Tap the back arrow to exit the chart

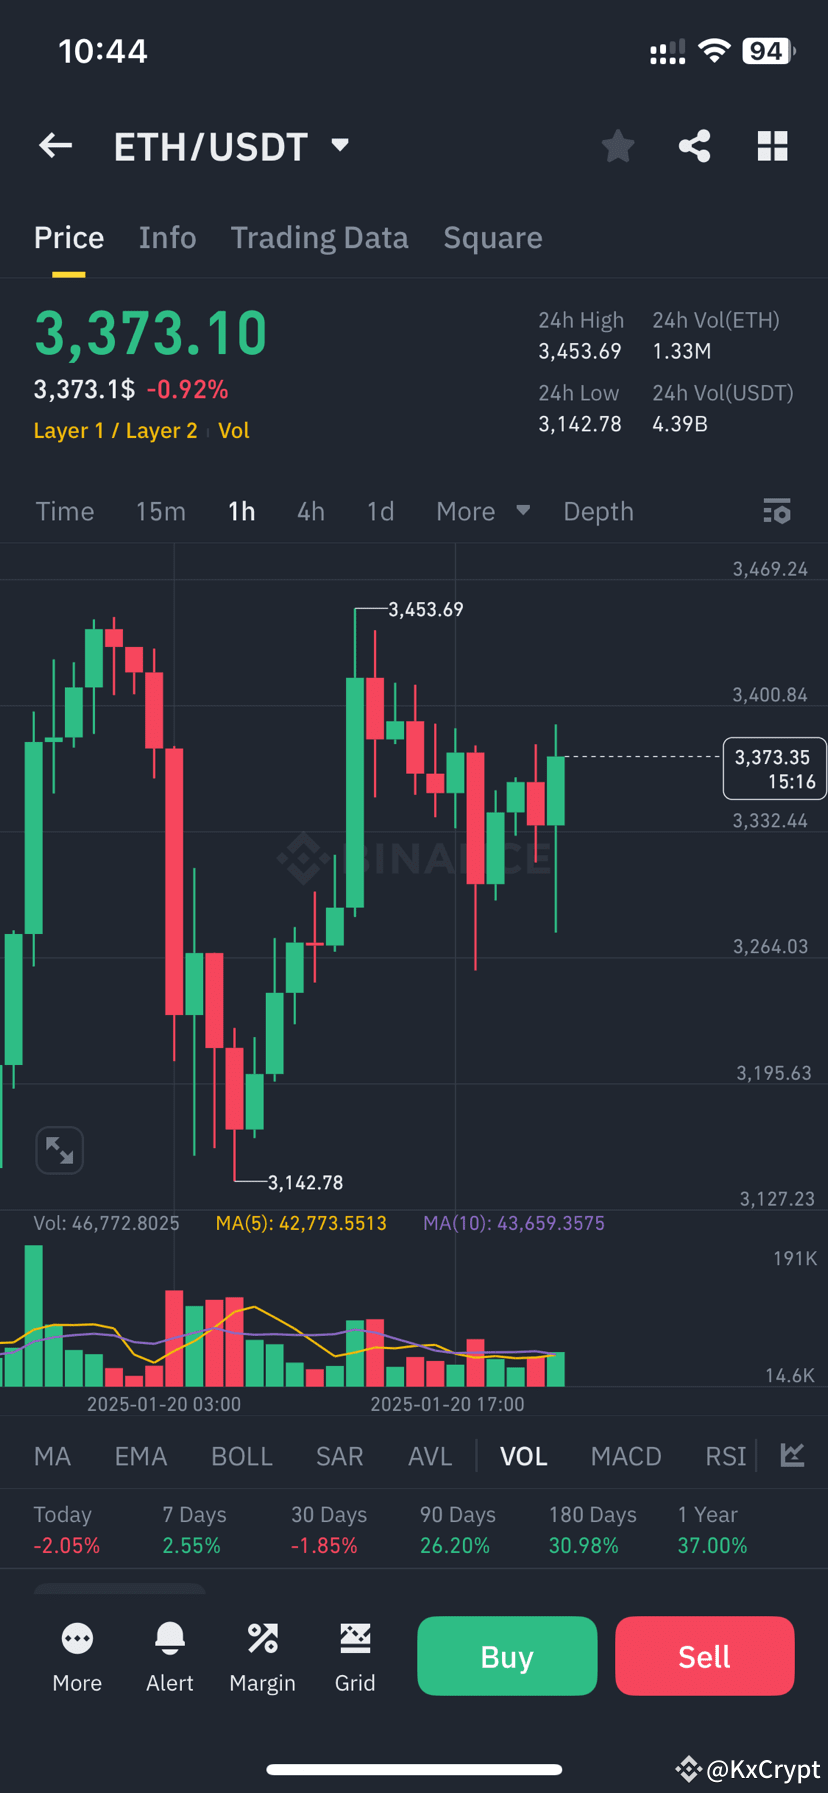[55, 146]
